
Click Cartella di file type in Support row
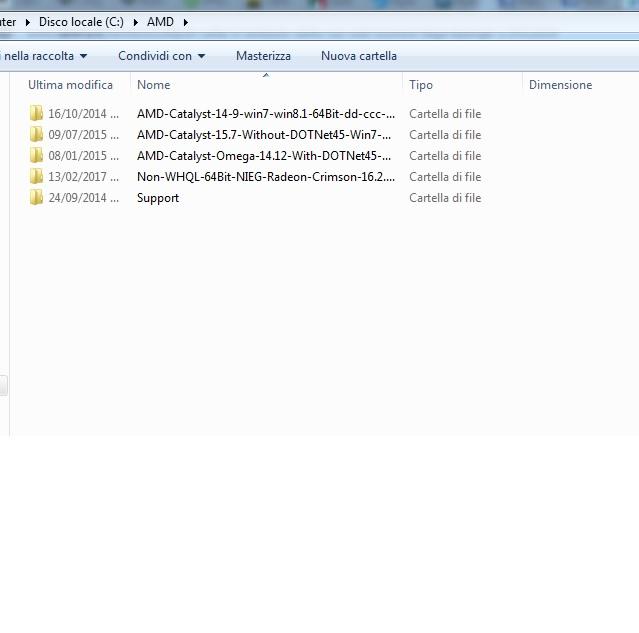click(x=445, y=198)
